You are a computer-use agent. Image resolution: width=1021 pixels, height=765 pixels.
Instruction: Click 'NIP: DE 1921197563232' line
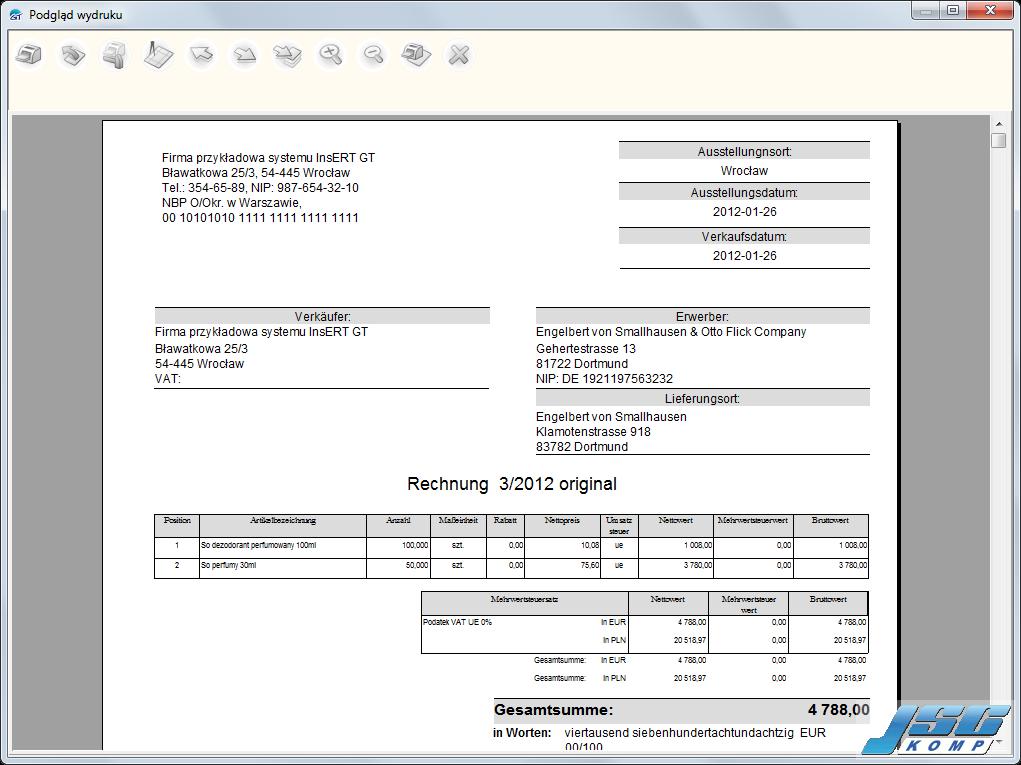point(604,378)
